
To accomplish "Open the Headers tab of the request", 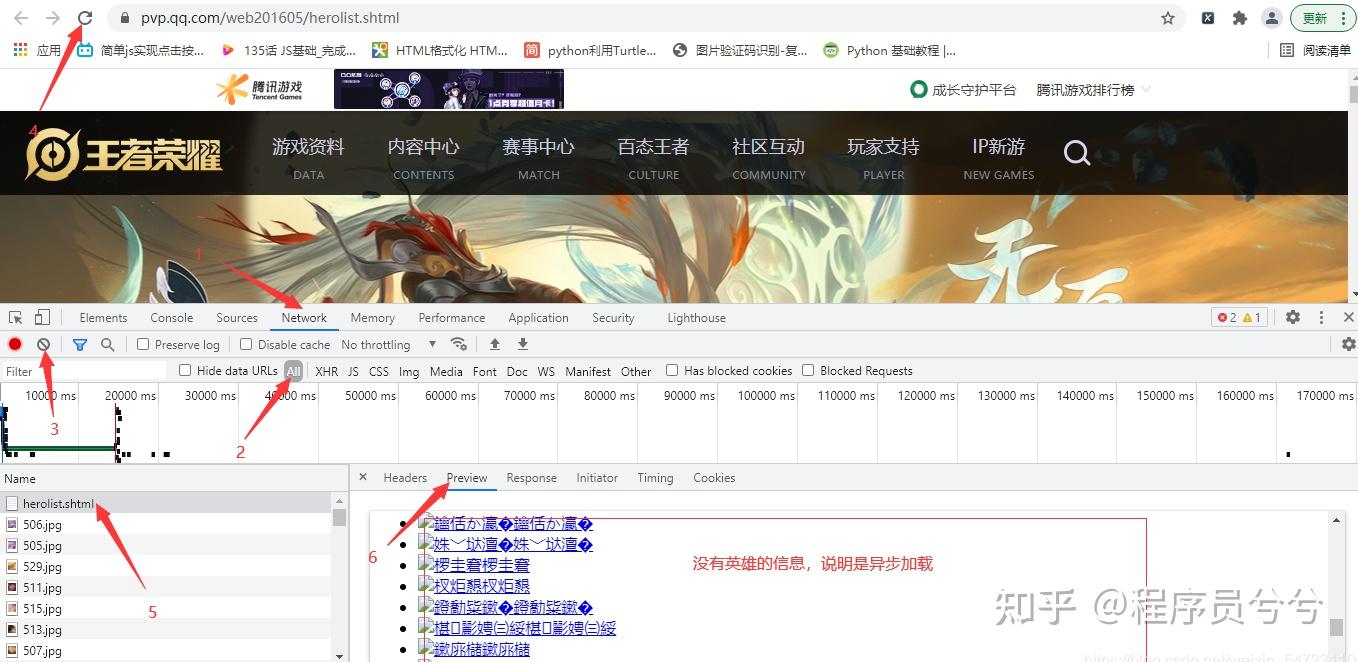I will [x=405, y=478].
